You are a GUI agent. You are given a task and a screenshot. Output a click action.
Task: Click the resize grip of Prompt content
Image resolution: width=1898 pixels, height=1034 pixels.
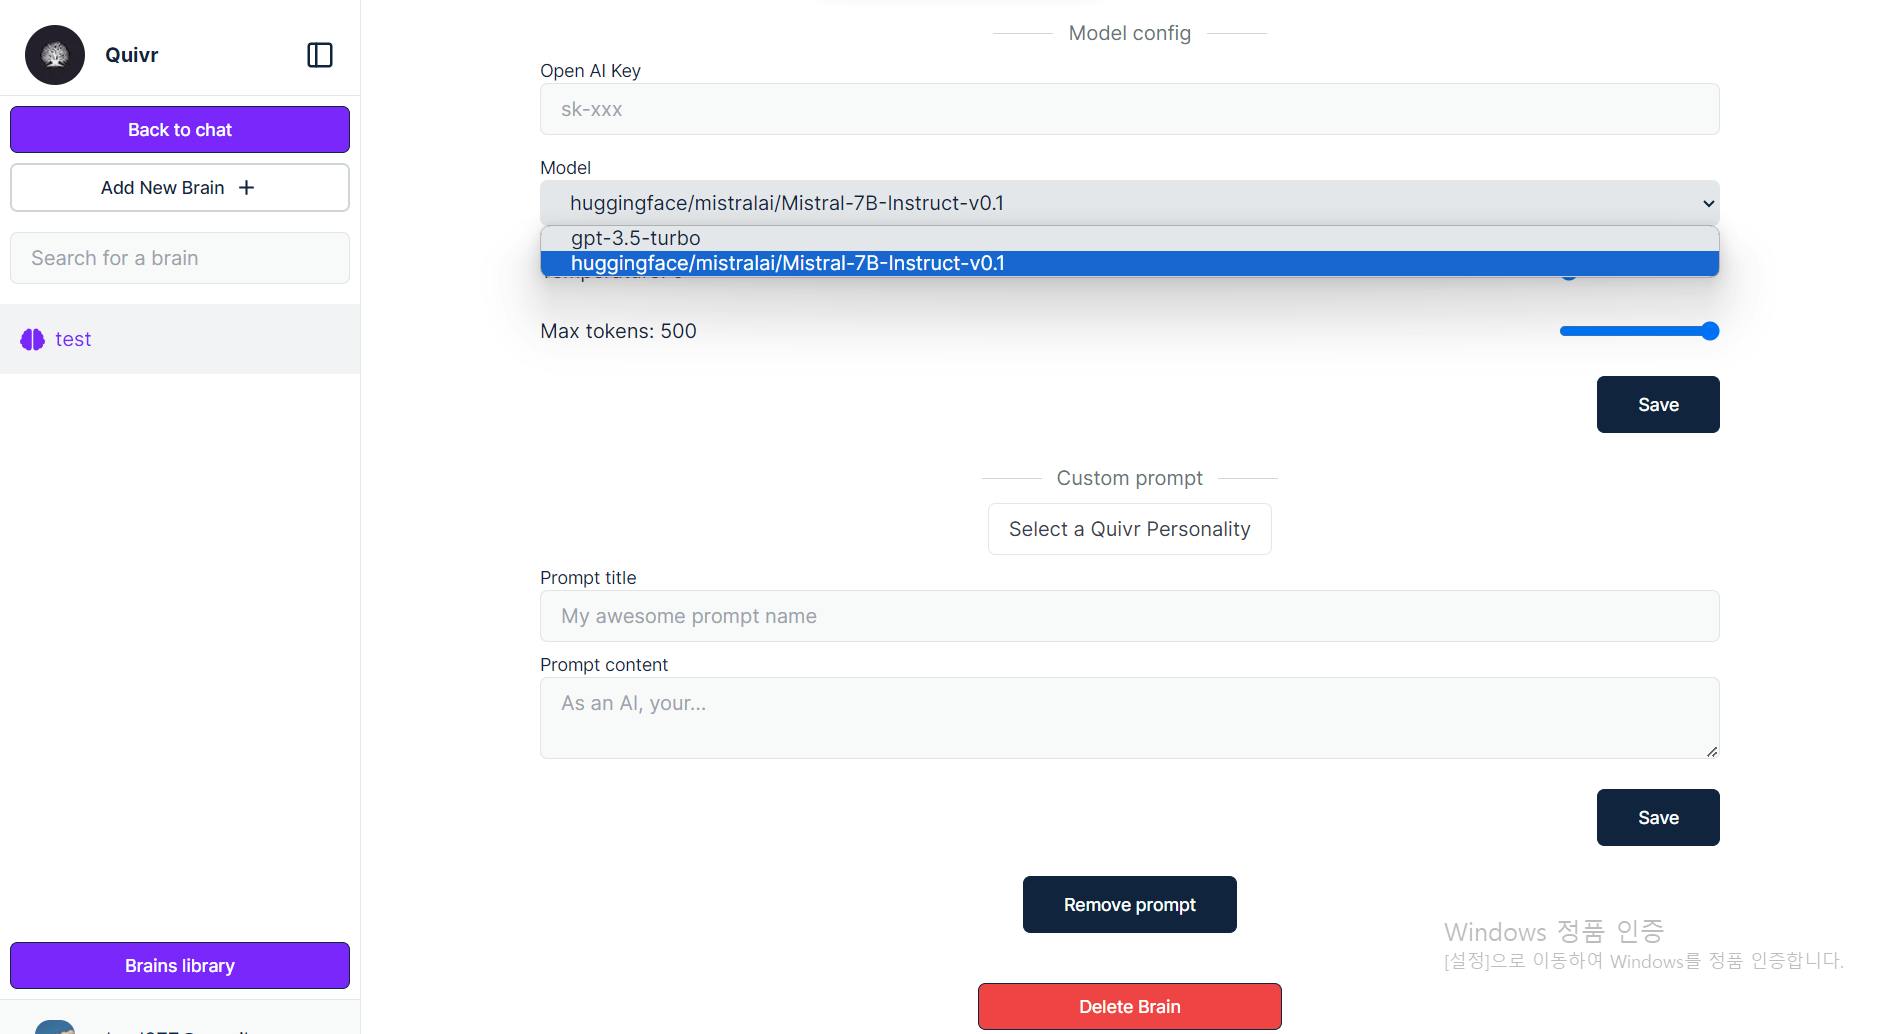click(x=1712, y=751)
